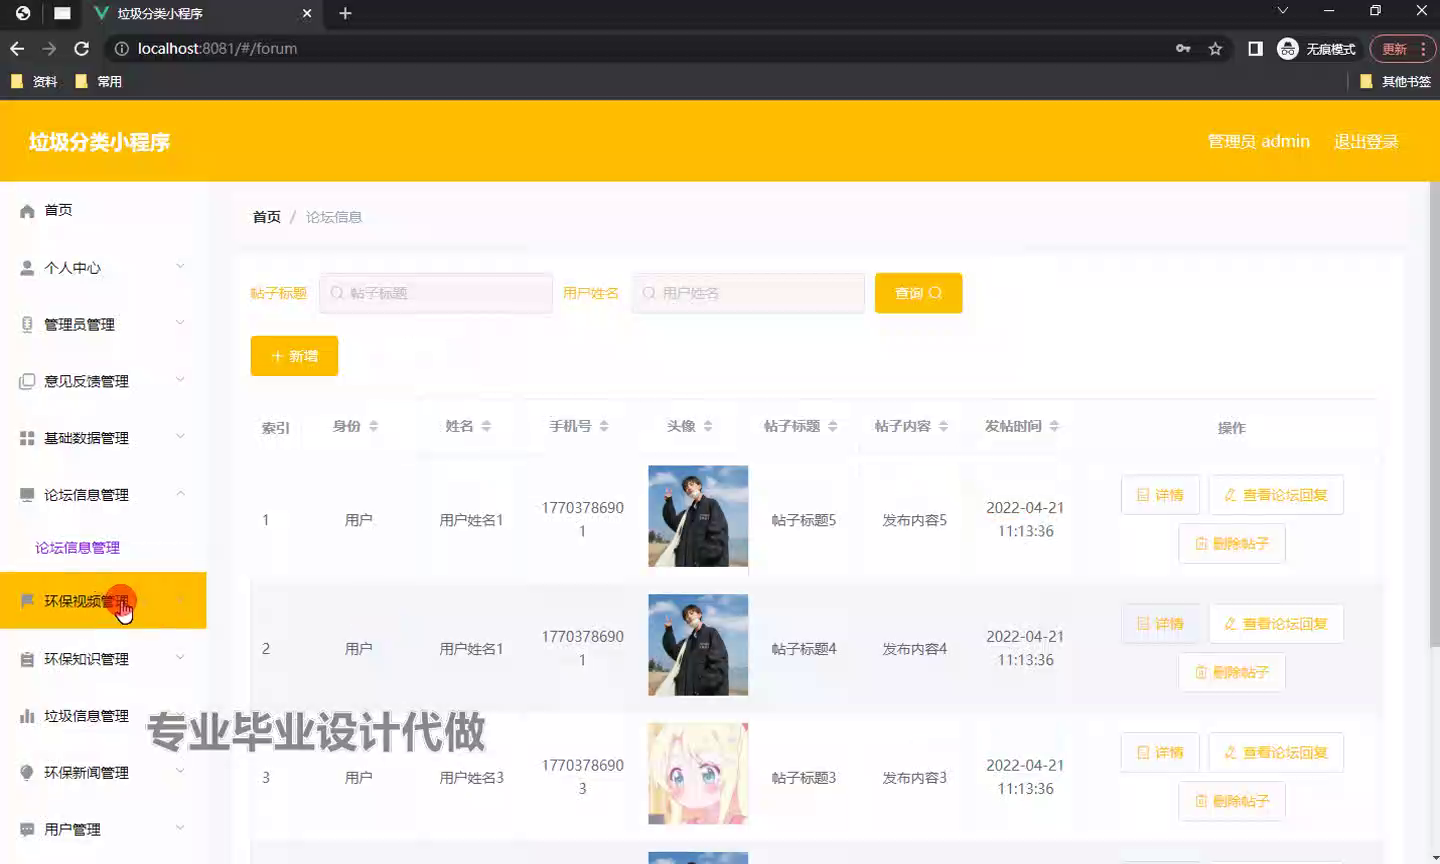Click the 查询 search button
1440x864 pixels.
pos(918,293)
